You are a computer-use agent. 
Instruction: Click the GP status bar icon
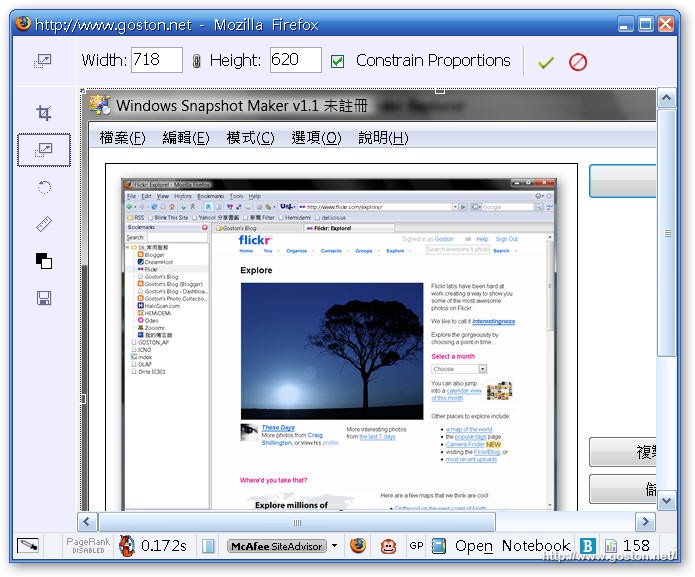[x=416, y=546]
